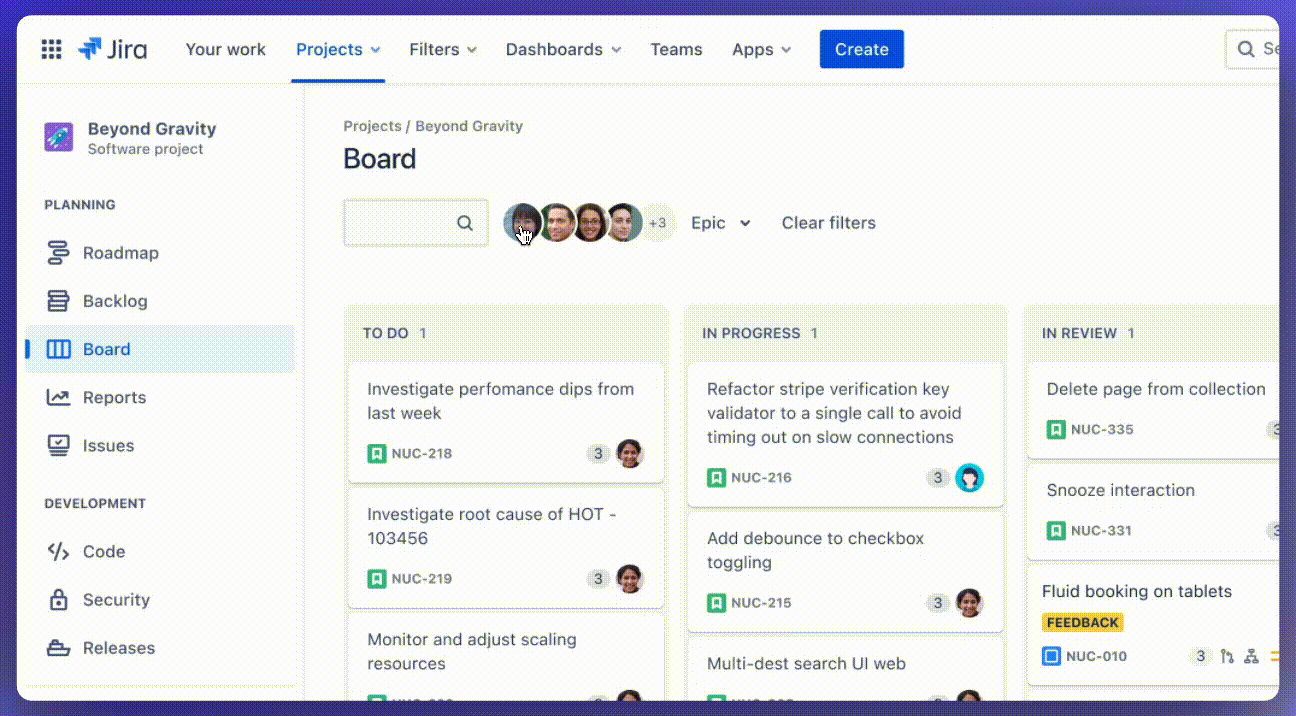
Task: Click the Jira logo
Action: tap(113, 49)
